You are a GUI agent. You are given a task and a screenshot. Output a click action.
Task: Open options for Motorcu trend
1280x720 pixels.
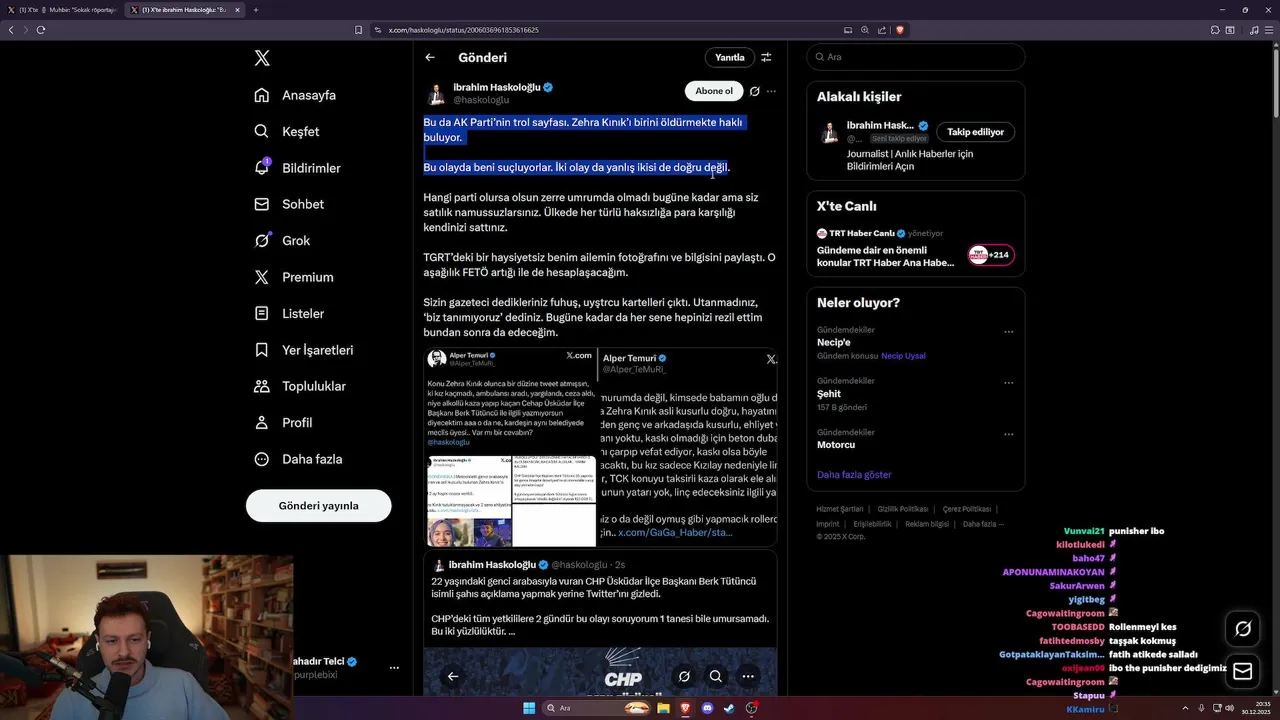coord(1008,434)
